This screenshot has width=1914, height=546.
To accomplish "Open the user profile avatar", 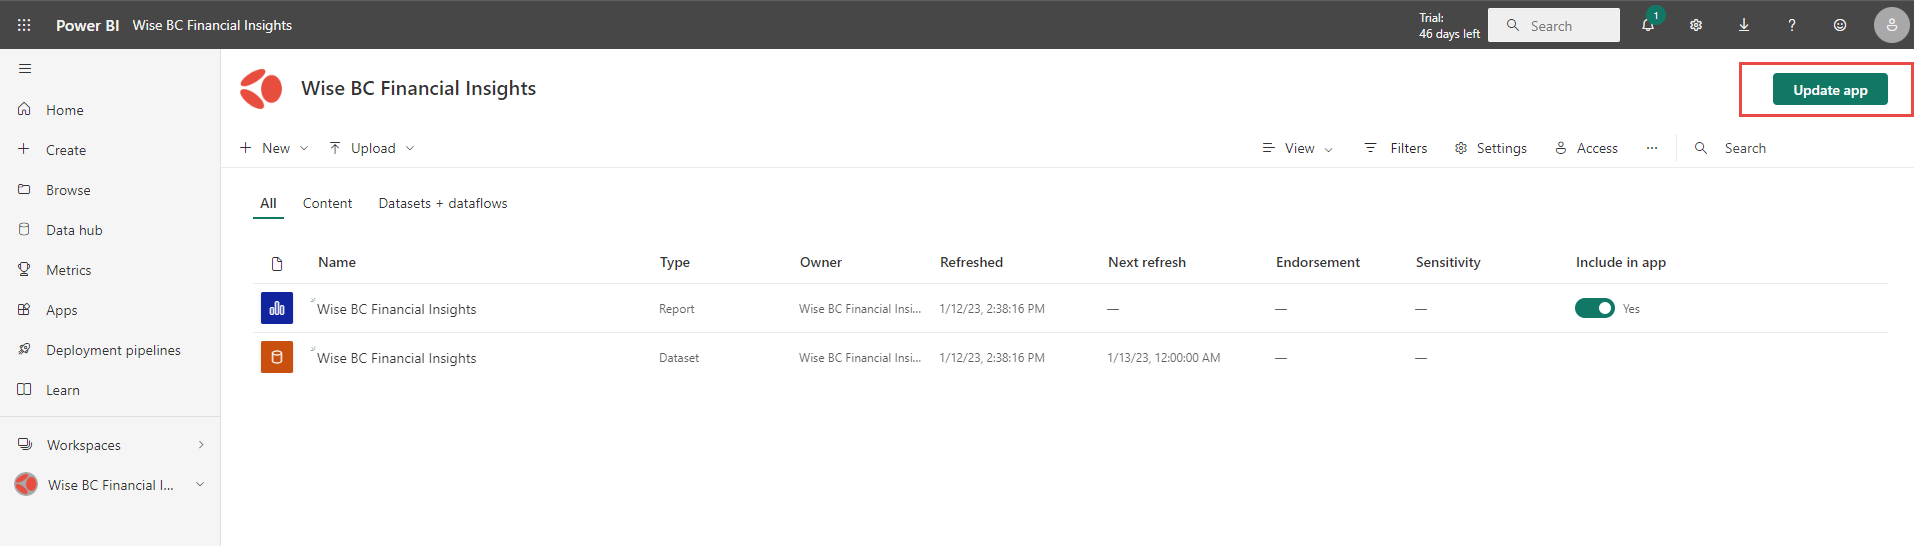I will (x=1890, y=25).
